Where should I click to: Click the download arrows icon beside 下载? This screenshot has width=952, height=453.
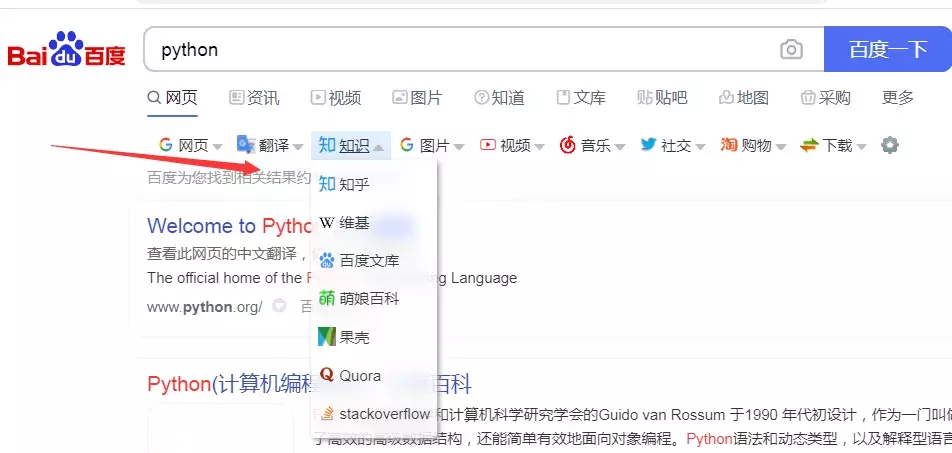[x=809, y=145]
